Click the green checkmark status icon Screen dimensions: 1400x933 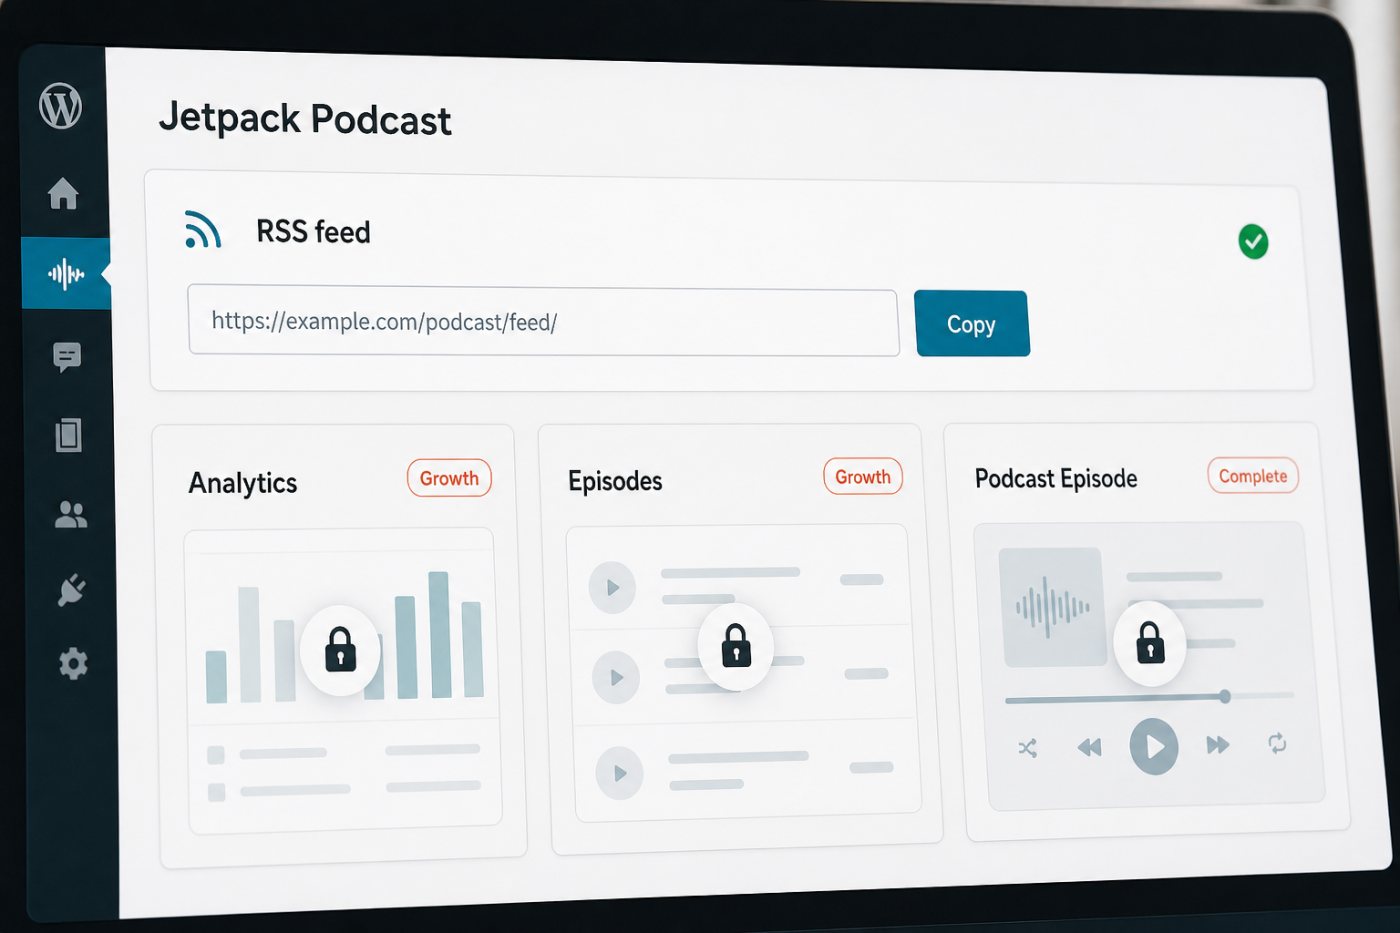click(x=1253, y=241)
